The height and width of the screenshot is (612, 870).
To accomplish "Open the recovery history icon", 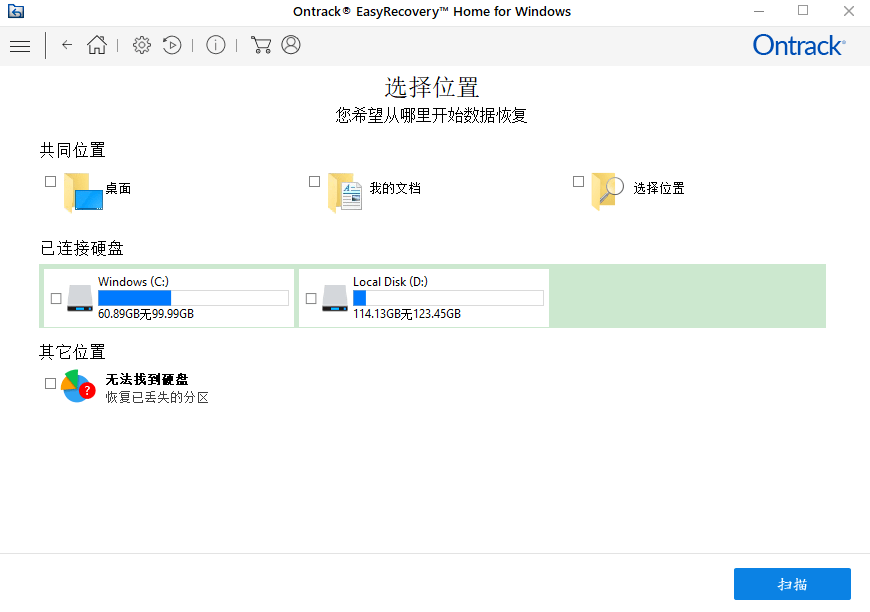I will pos(171,45).
